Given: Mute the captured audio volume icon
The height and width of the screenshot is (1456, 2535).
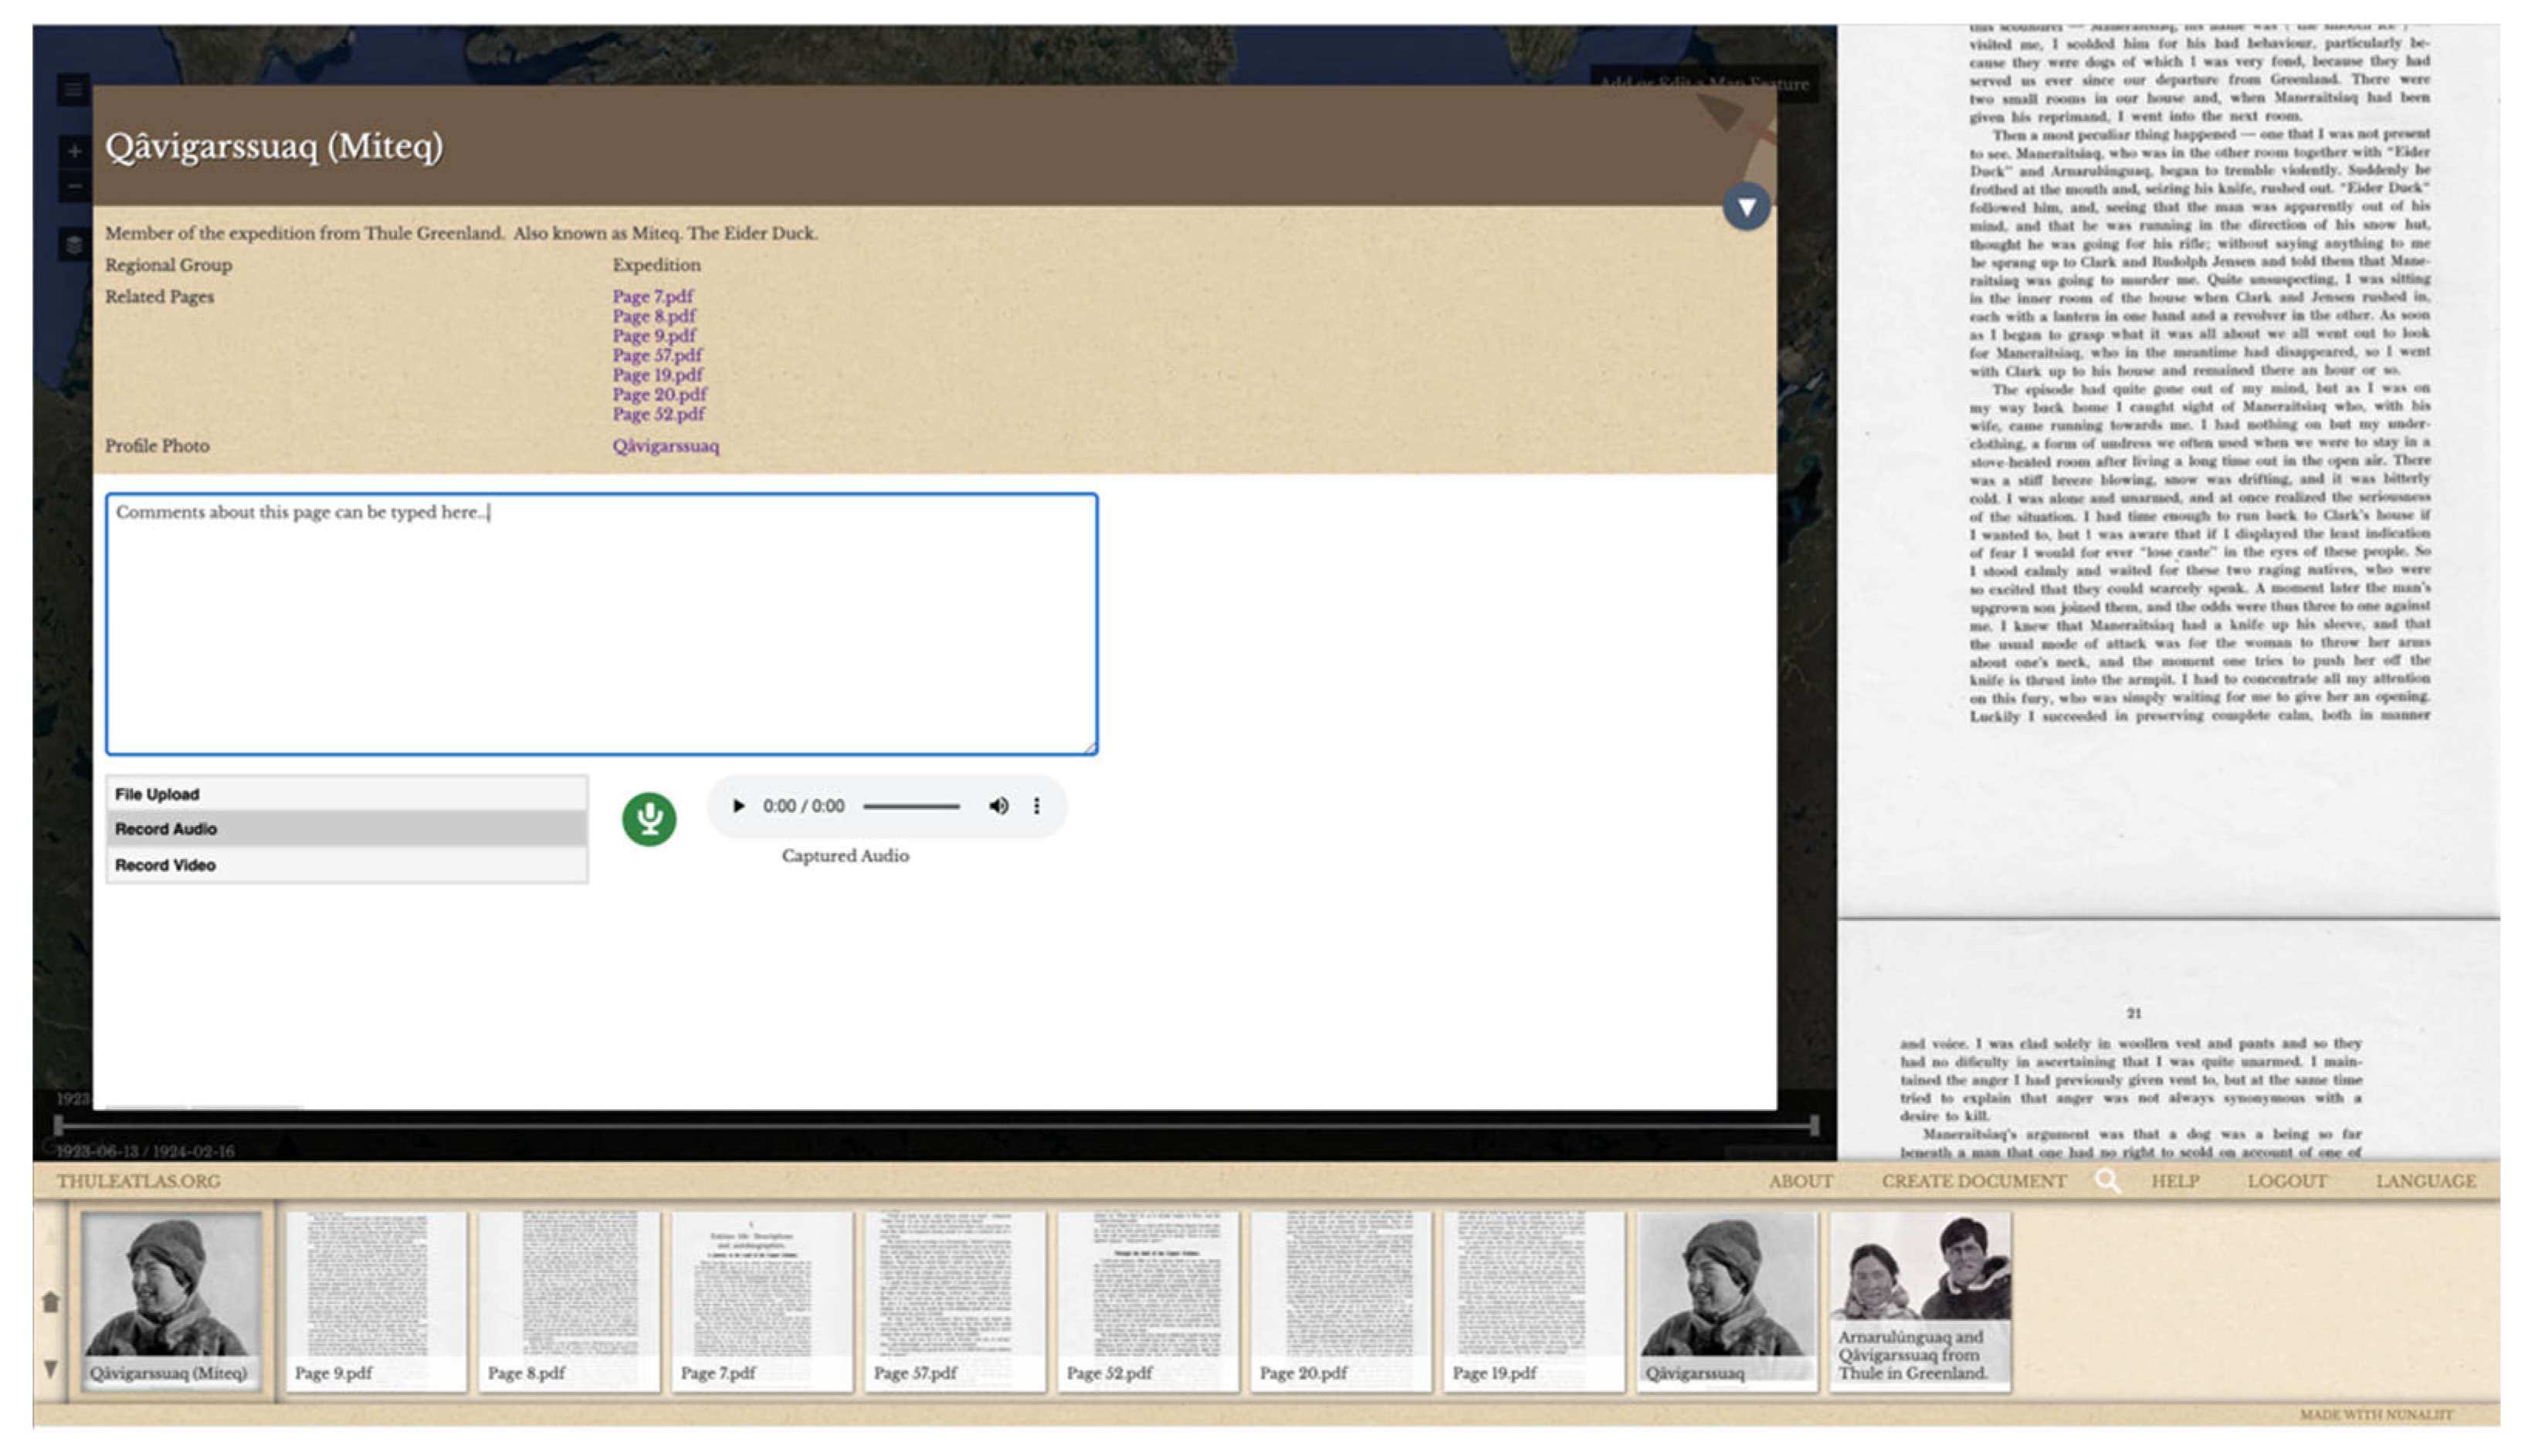Looking at the screenshot, I should (998, 806).
